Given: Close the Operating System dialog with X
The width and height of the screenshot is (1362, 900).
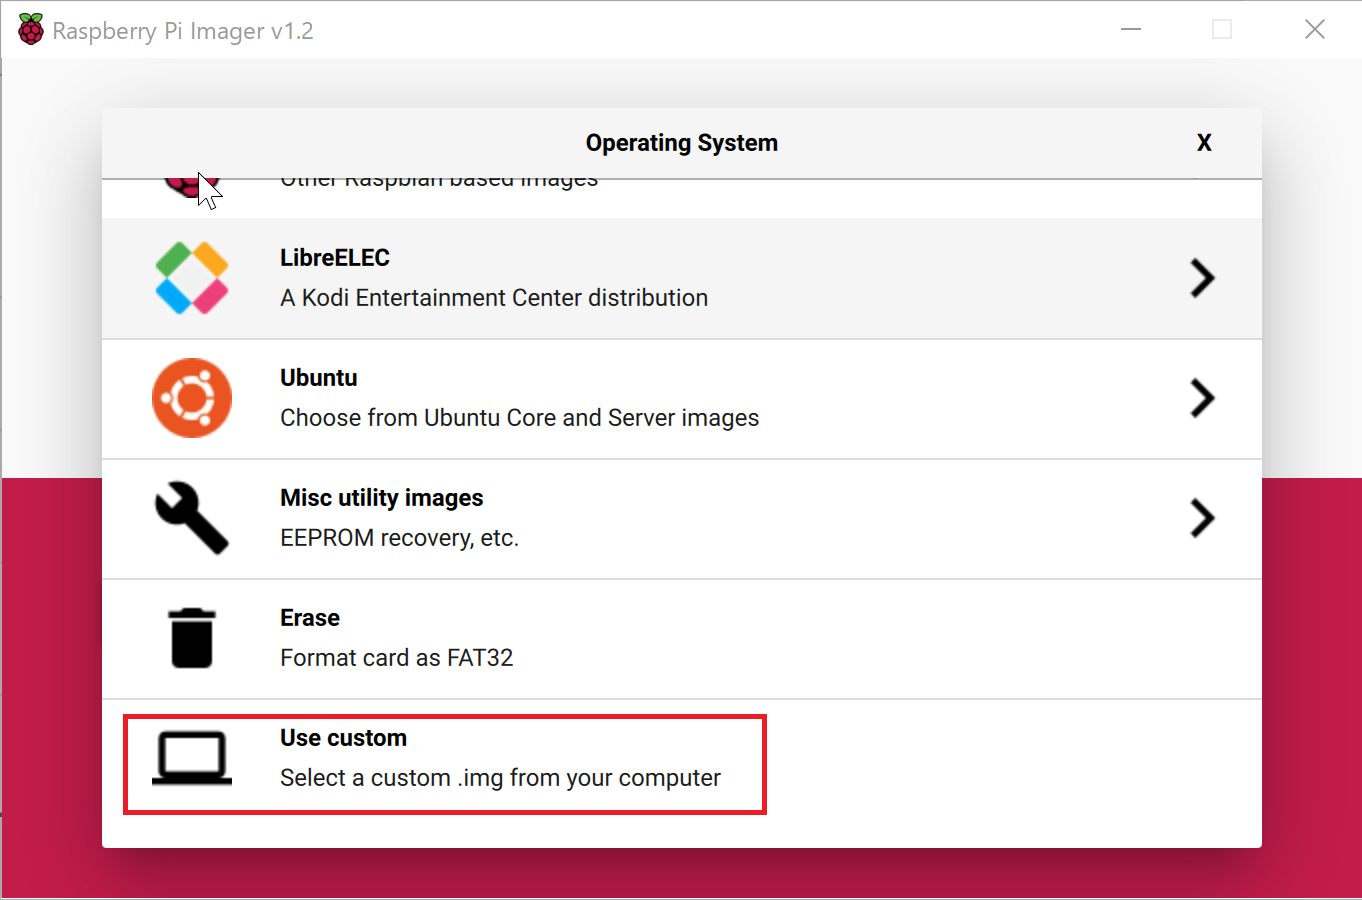Looking at the screenshot, I should point(1204,143).
